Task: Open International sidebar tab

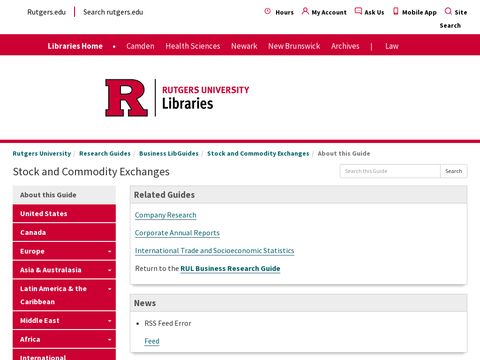Action: 64,355
